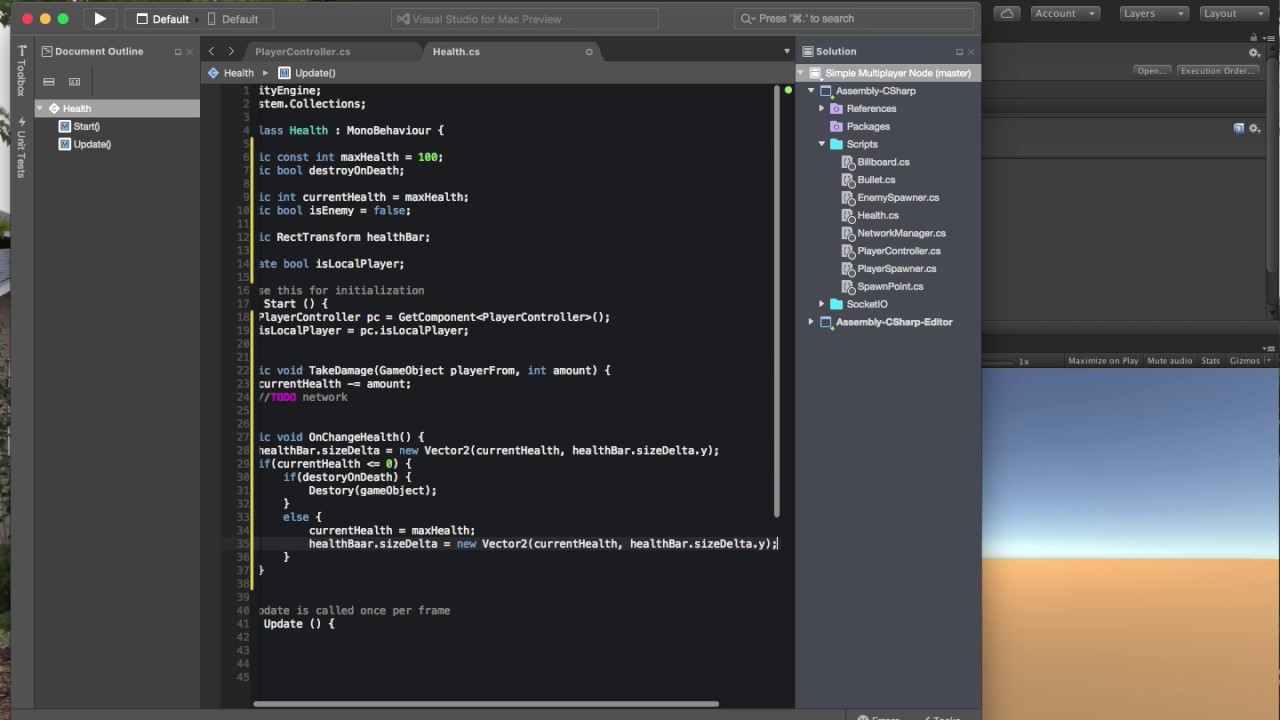The height and width of the screenshot is (720, 1280).
Task: Click the Visual Studio search field
Action: coord(854,18)
